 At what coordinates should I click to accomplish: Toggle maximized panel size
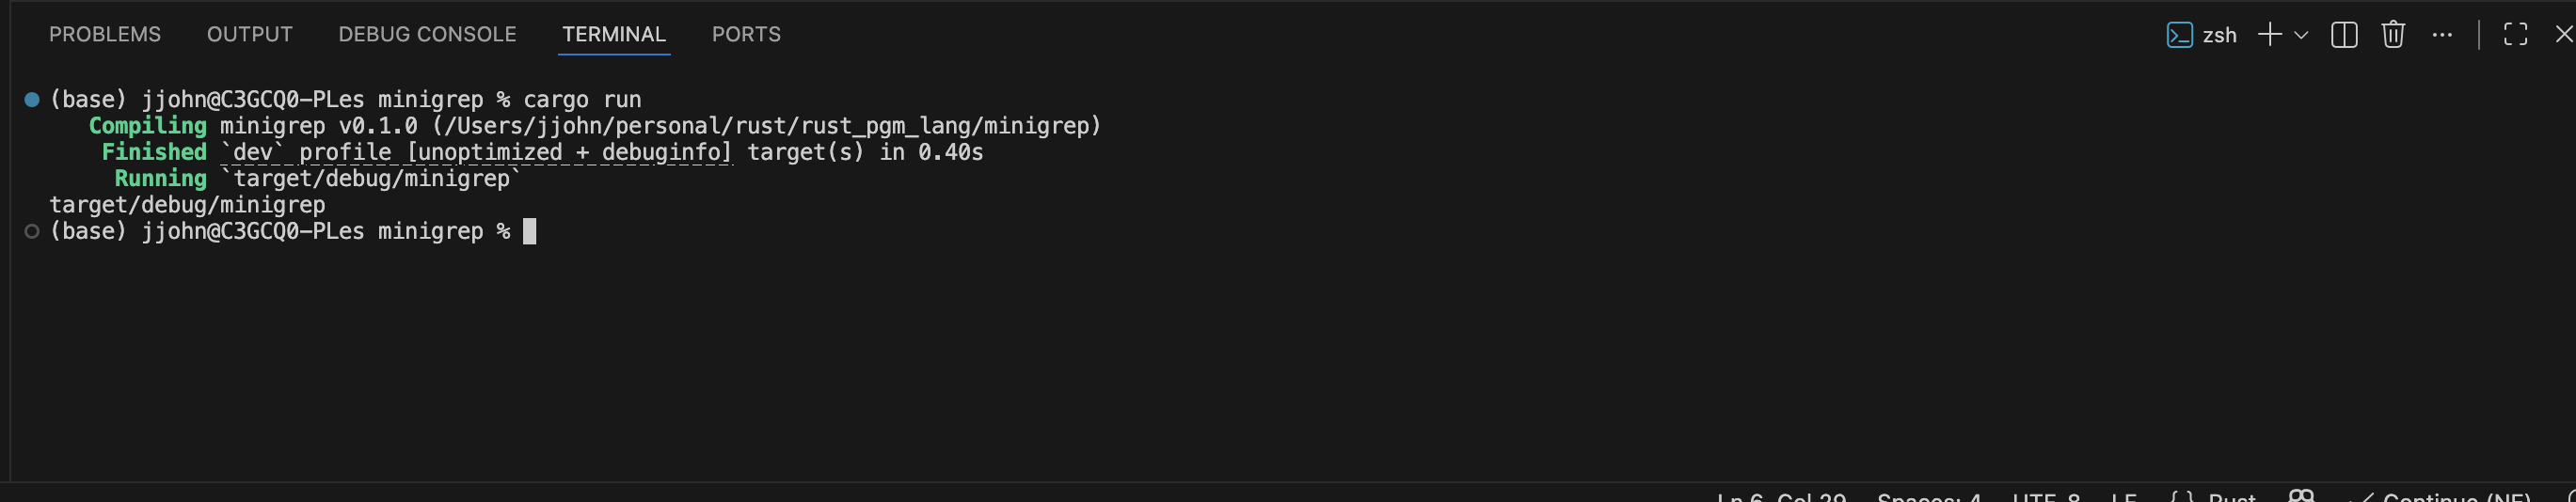(2515, 35)
